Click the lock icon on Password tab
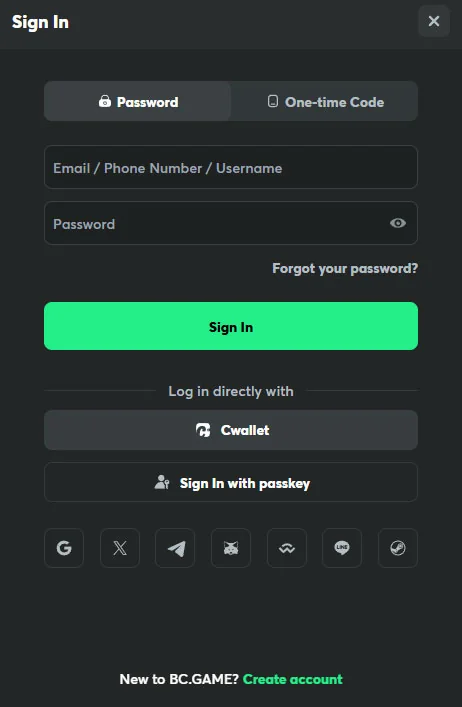This screenshot has height=707, width=462. [105, 101]
